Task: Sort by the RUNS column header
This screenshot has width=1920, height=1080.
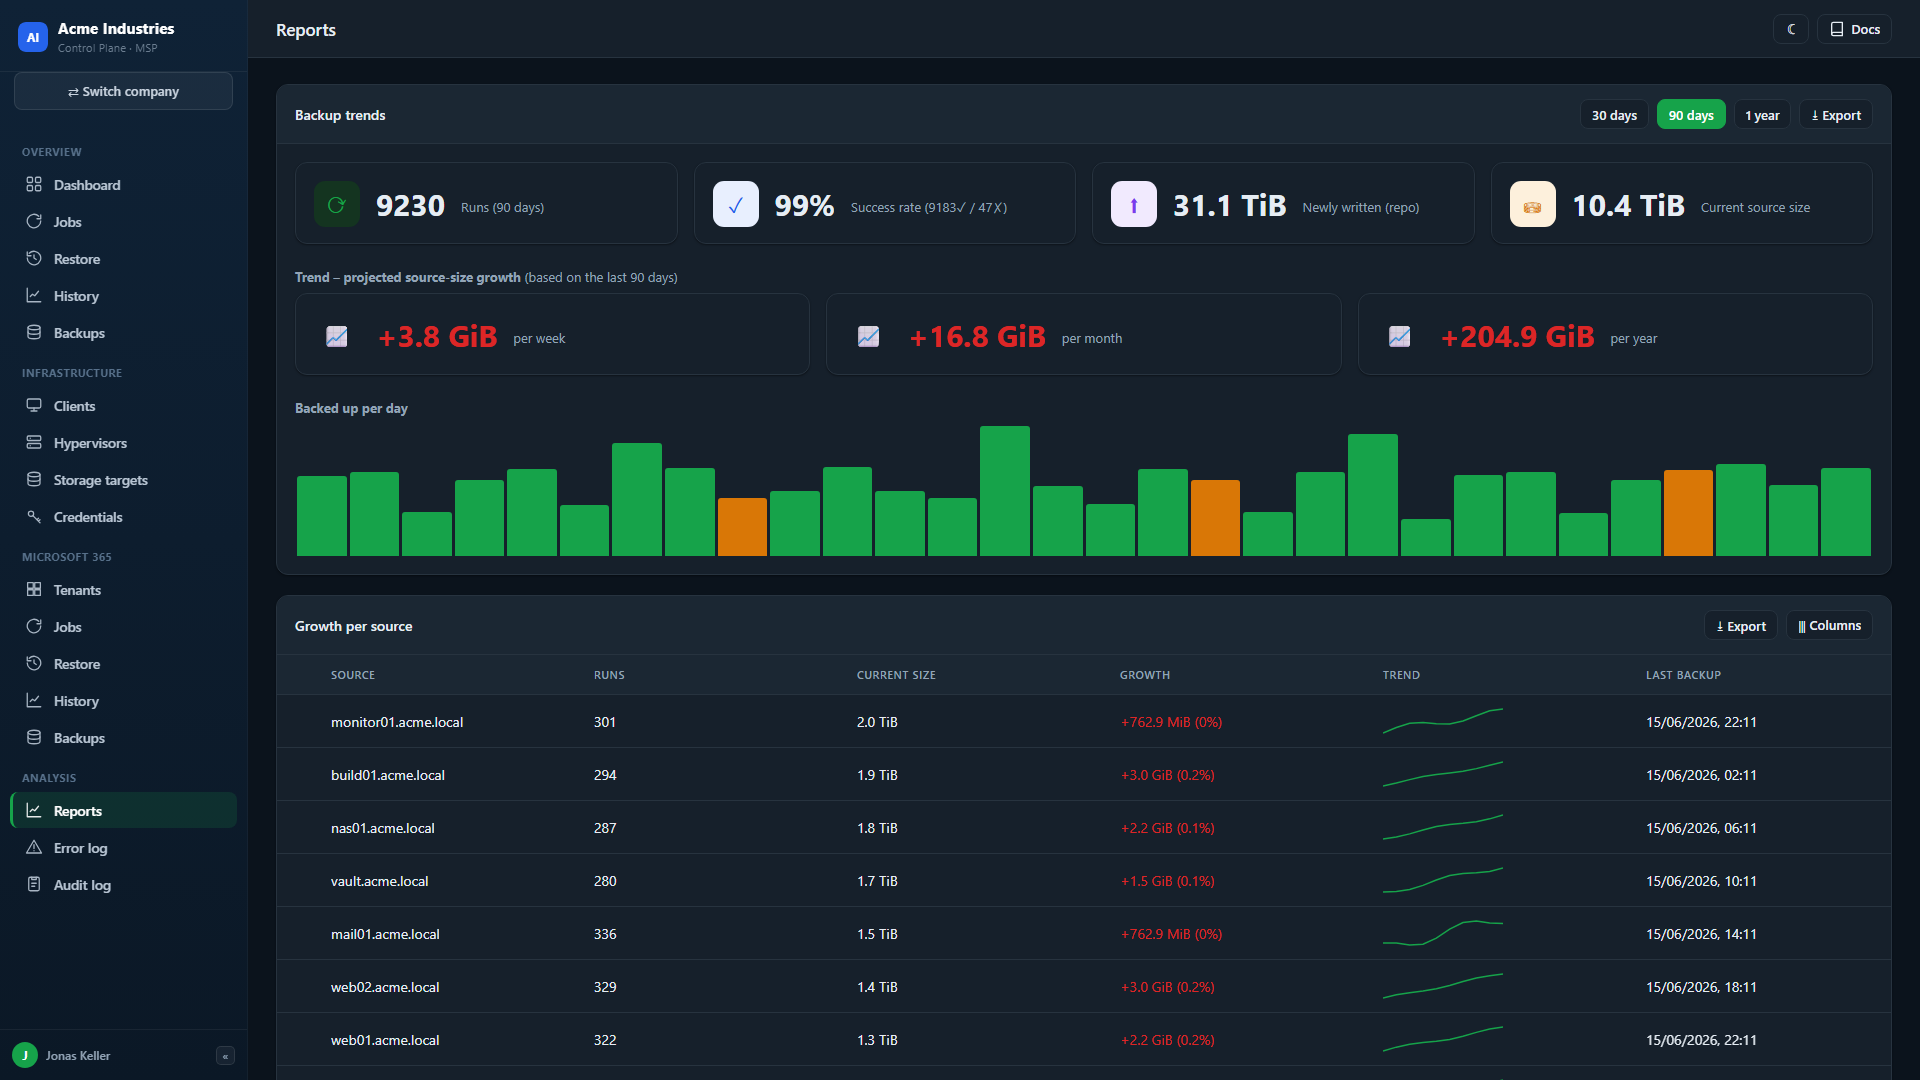Action: click(609, 675)
